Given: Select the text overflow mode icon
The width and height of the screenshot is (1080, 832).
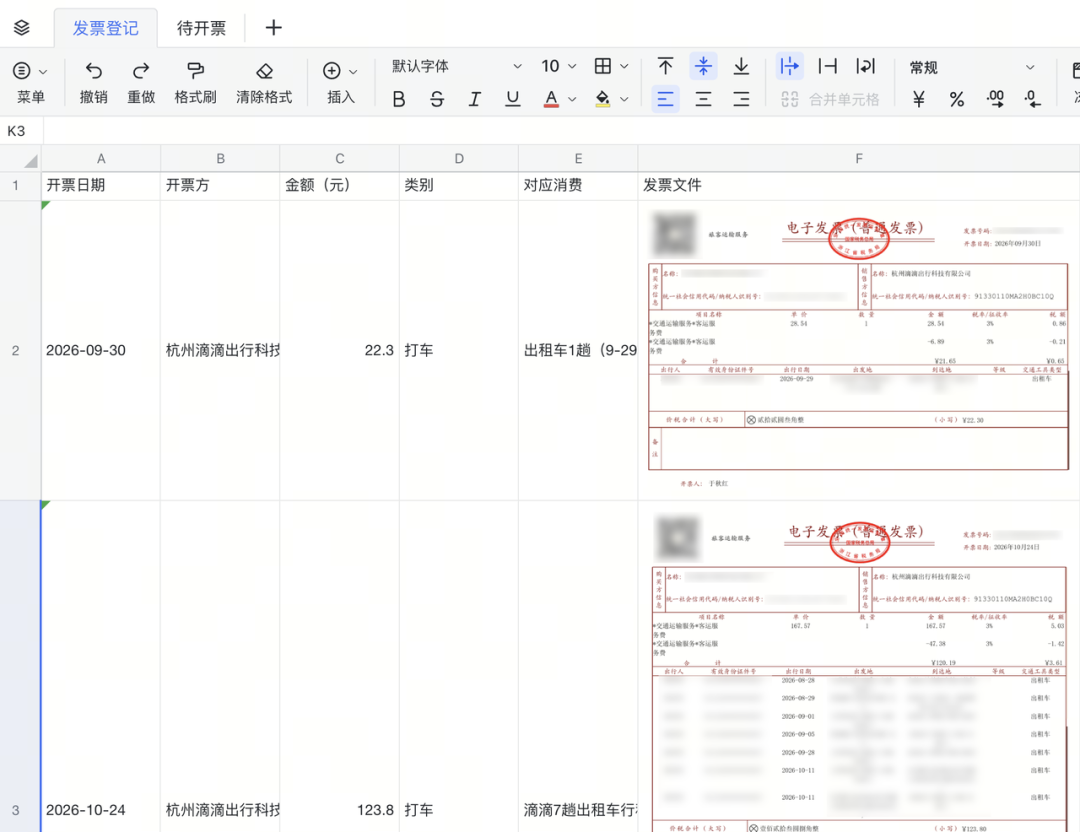Looking at the screenshot, I should pos(789,67).
